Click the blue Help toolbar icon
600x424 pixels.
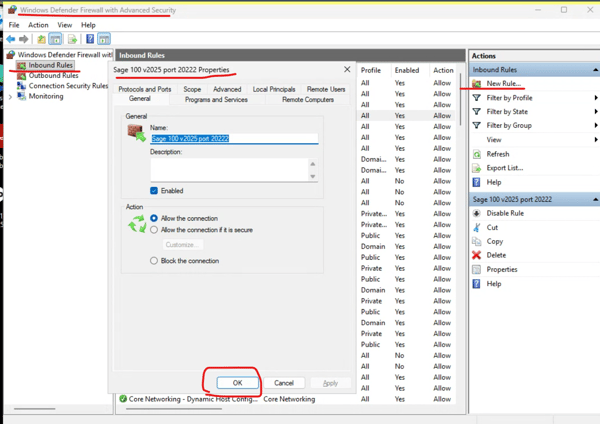point(89,39)
